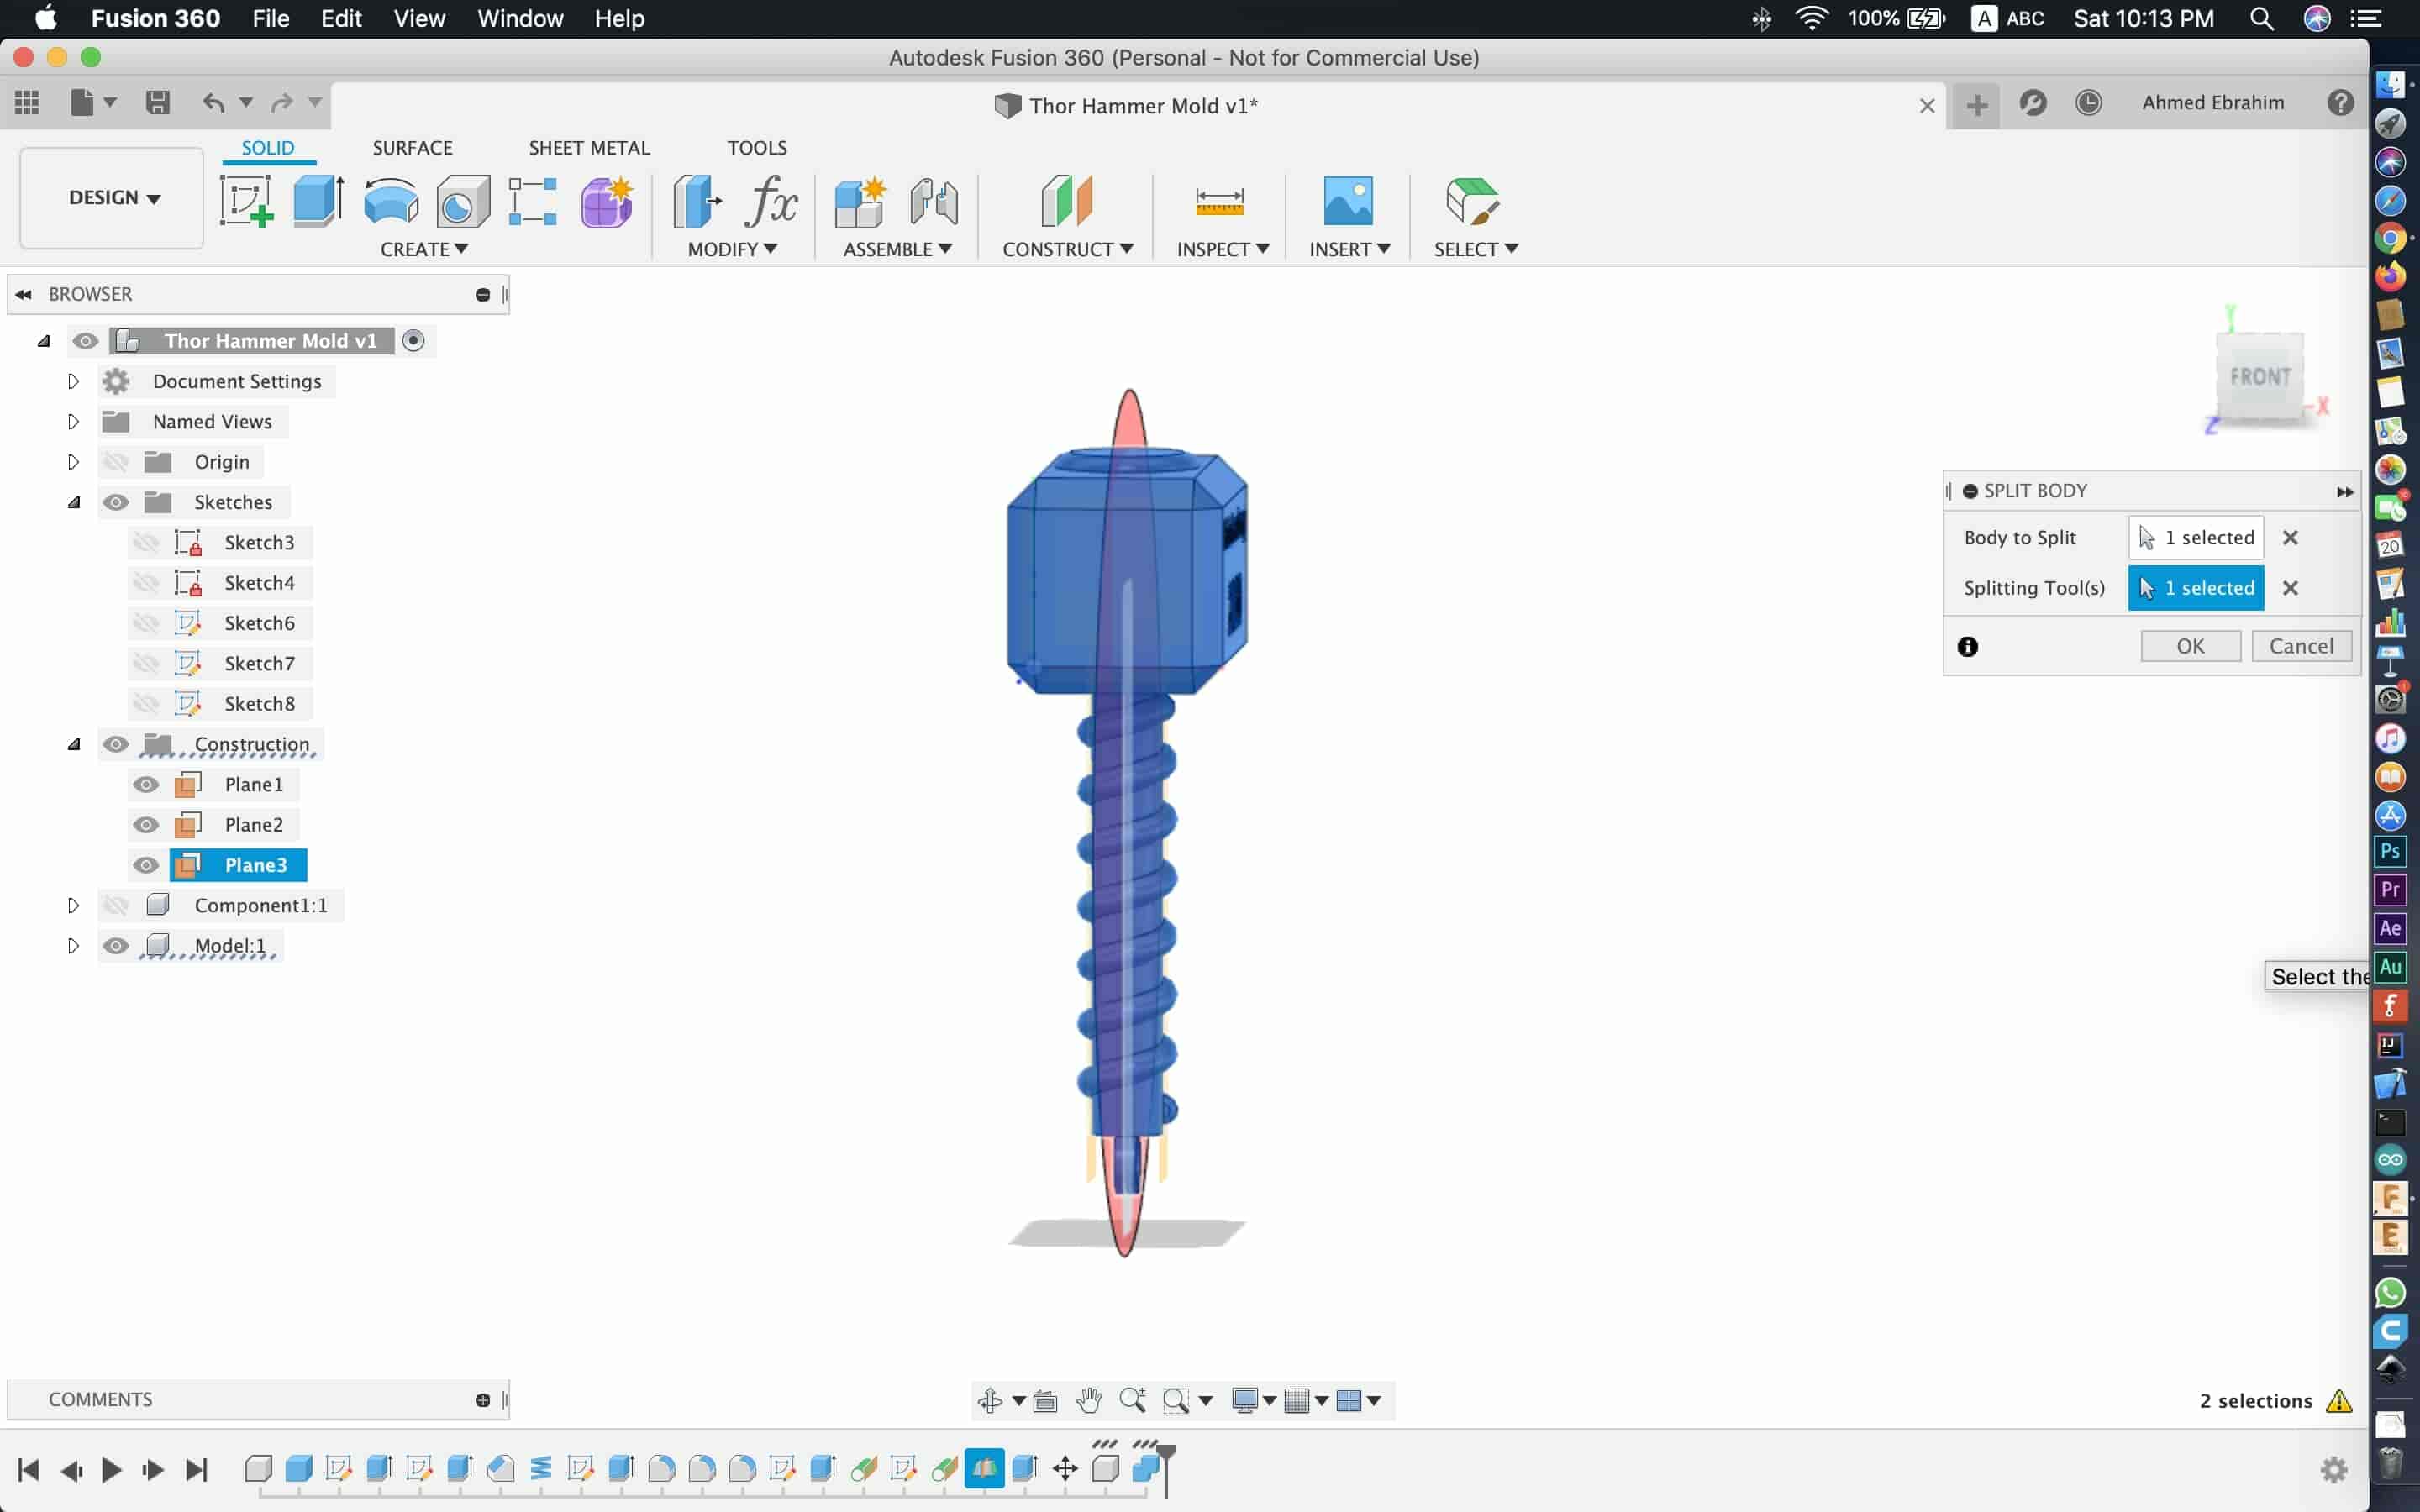Toggle visibility of Sketches folder
The height and width of the screenshot is (1512, 2420).
116,502
